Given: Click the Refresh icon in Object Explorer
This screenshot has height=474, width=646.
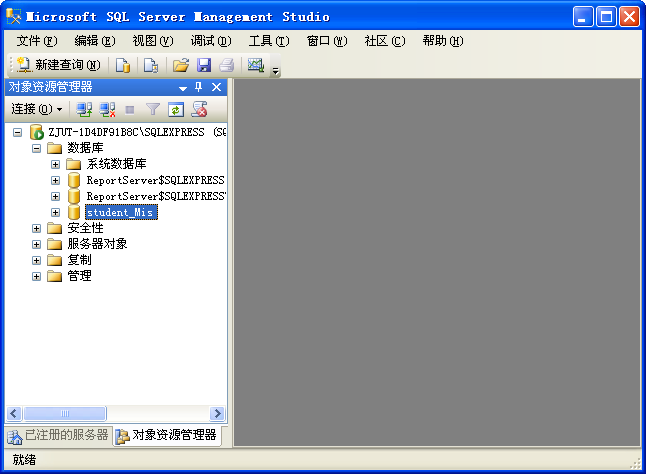Looking at the screenshot, I should (x=176, y=108).
